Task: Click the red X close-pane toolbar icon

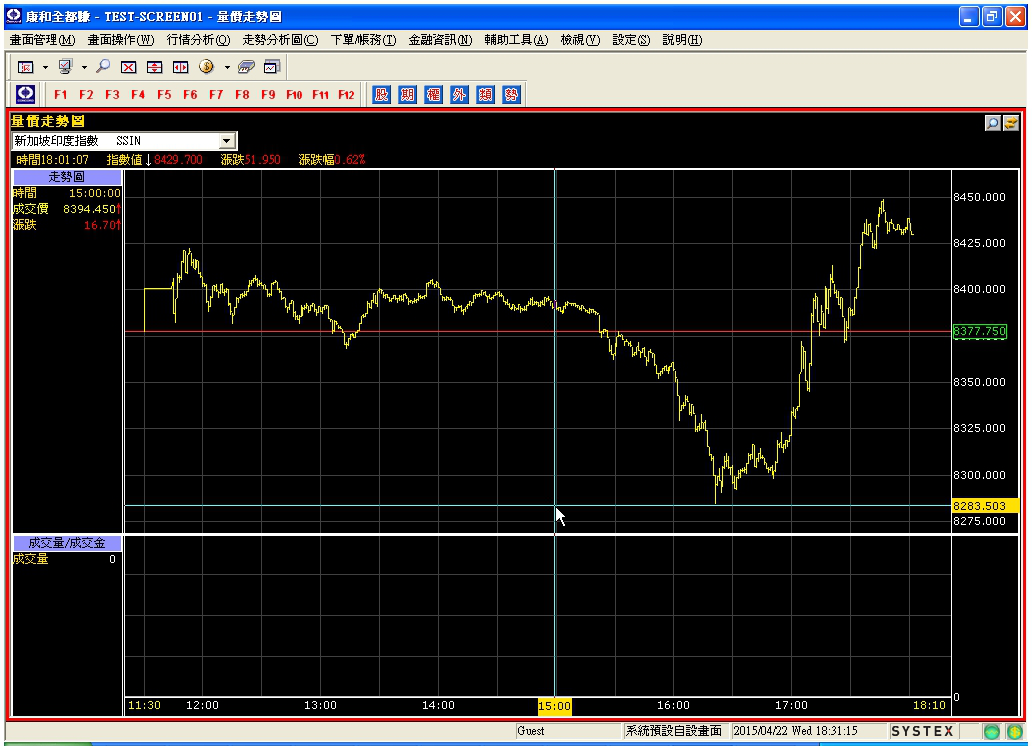Action: pyautogui.click(x=128, y=67)
